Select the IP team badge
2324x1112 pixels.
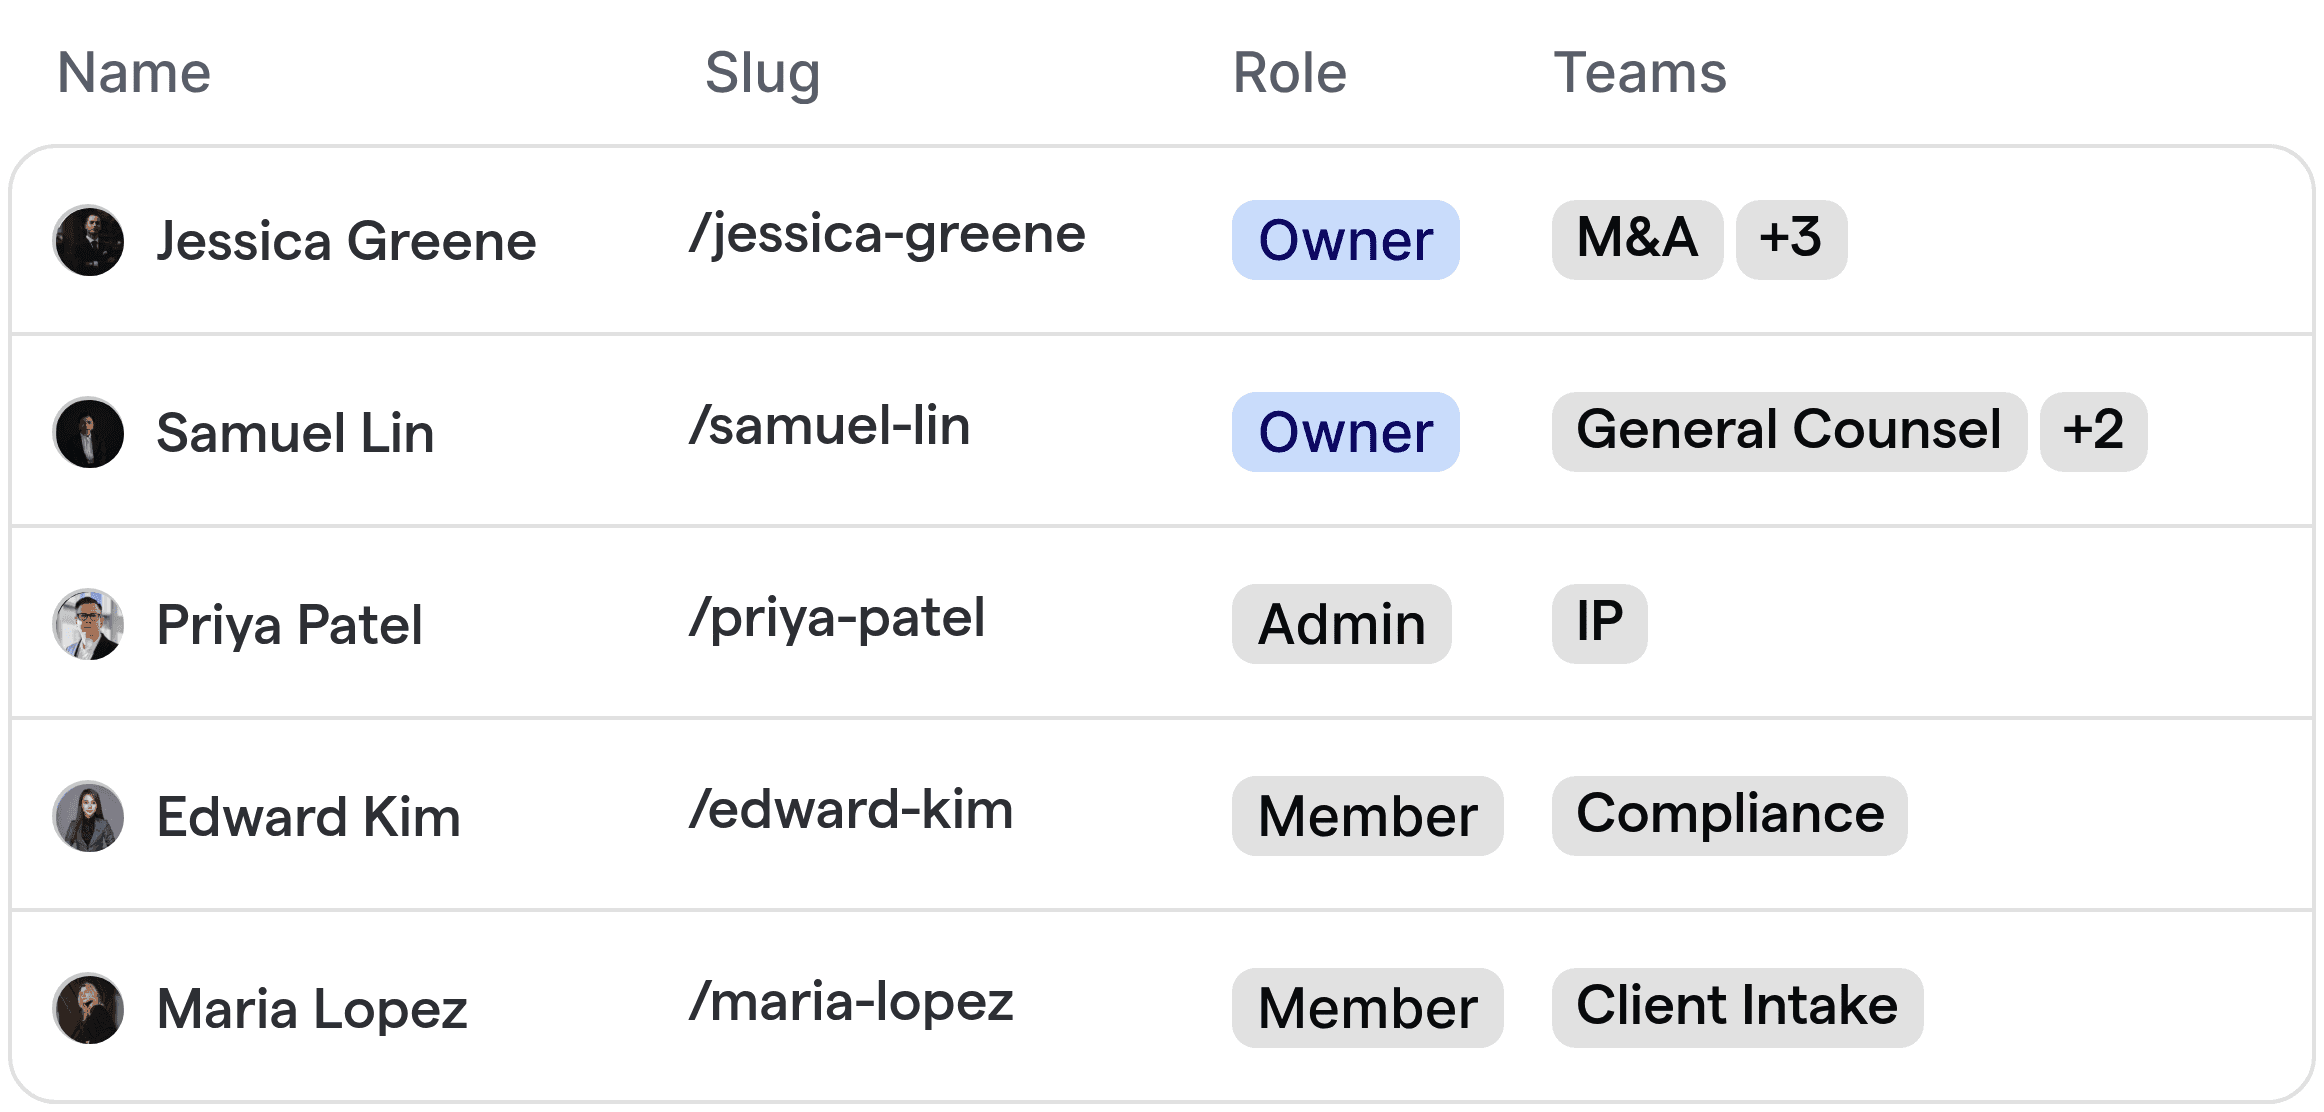tap(1598, 623)
